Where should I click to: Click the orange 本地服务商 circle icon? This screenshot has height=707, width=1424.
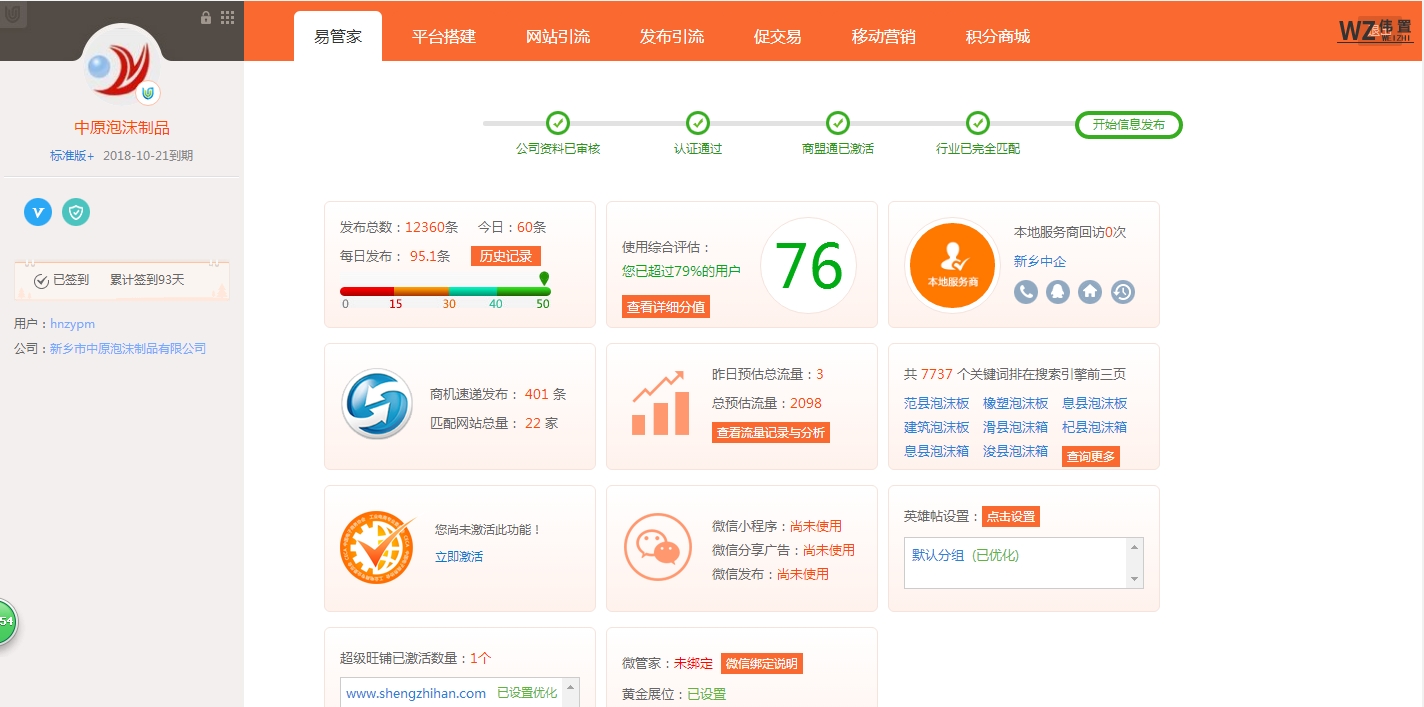point(952,265)
